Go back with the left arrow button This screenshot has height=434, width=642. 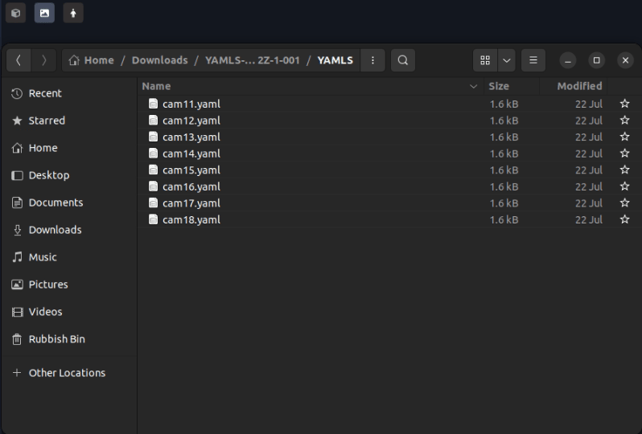coord(18,60)
